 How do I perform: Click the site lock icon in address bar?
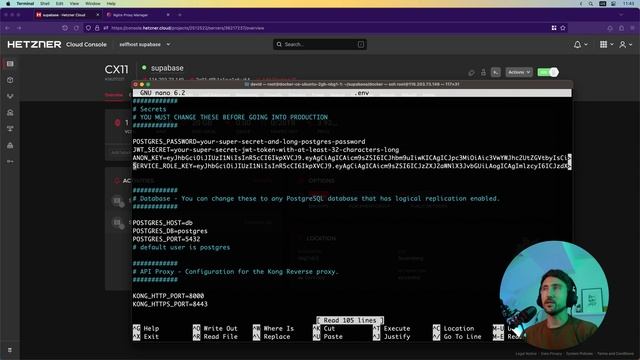97,28
